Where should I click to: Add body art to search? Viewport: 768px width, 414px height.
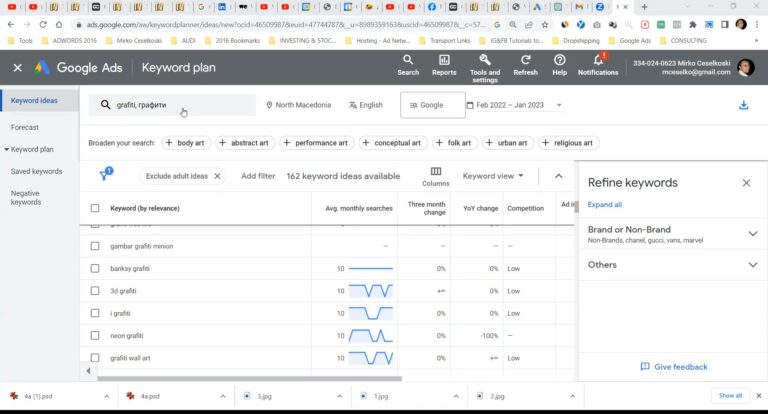[x=186, y=143]
